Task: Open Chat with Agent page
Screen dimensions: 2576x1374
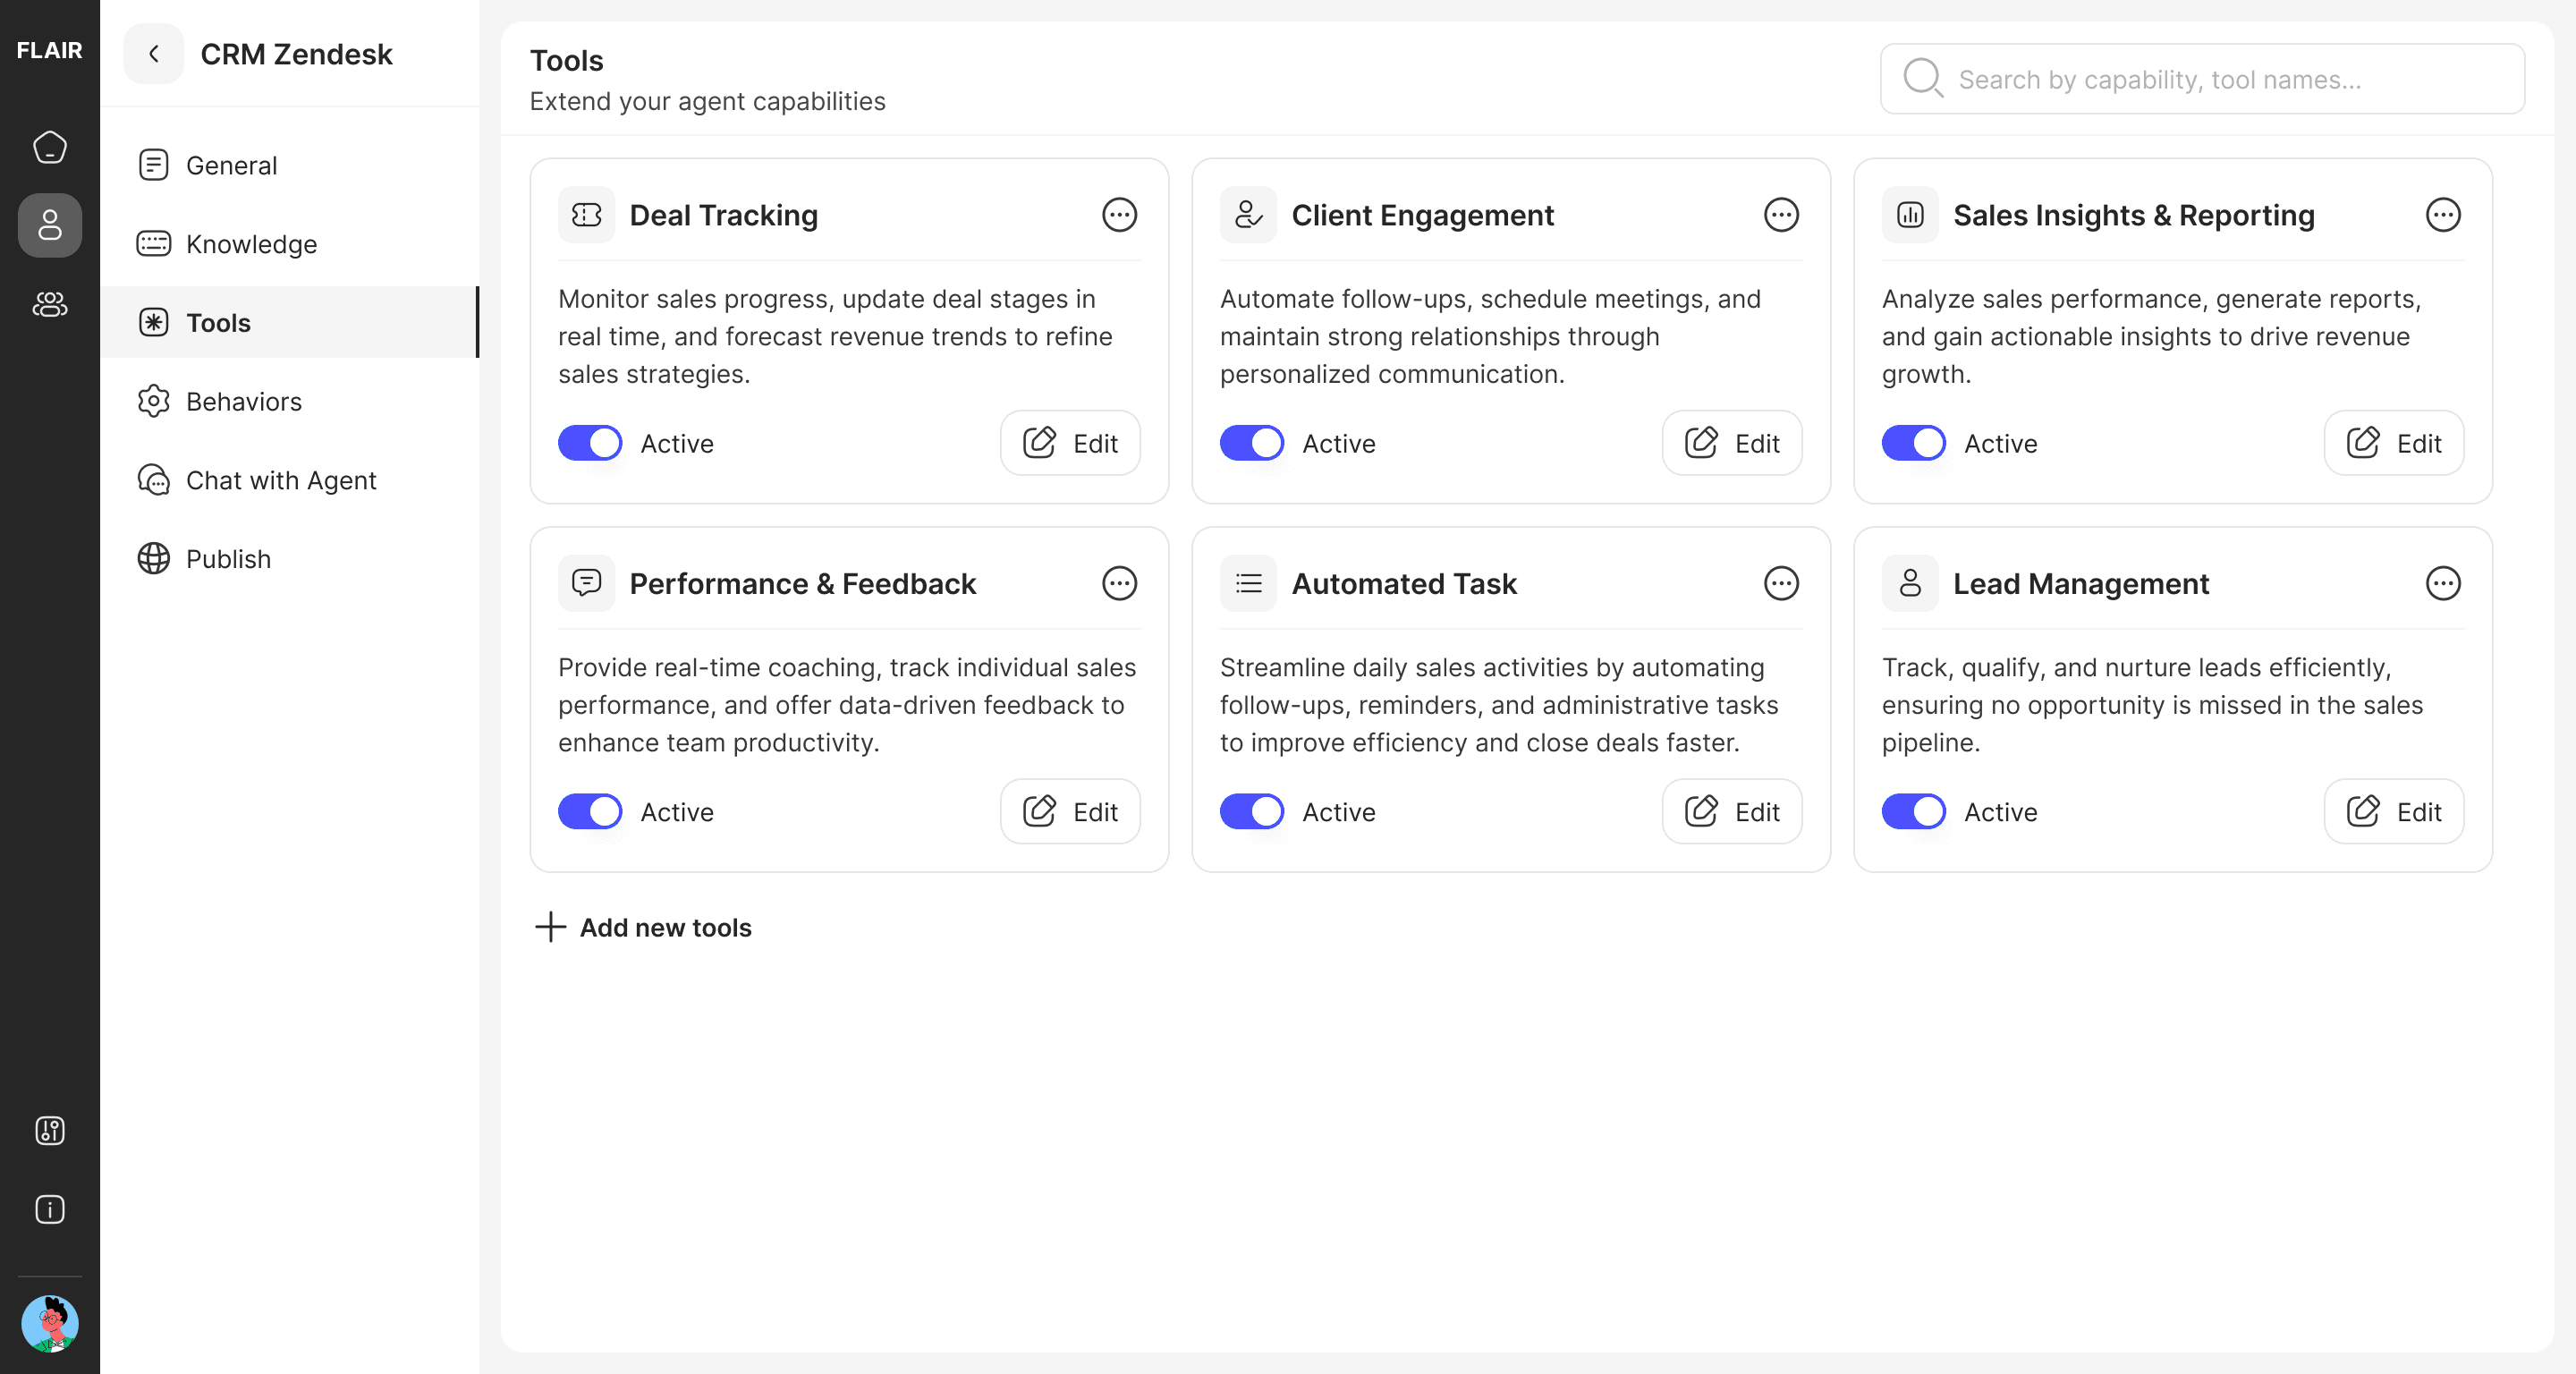Action: tap(280, 480)
